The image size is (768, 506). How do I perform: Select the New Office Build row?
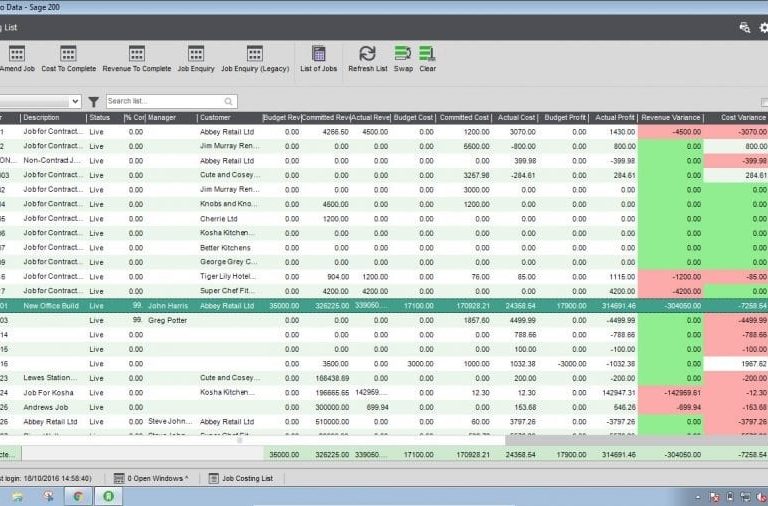[384, 306]
